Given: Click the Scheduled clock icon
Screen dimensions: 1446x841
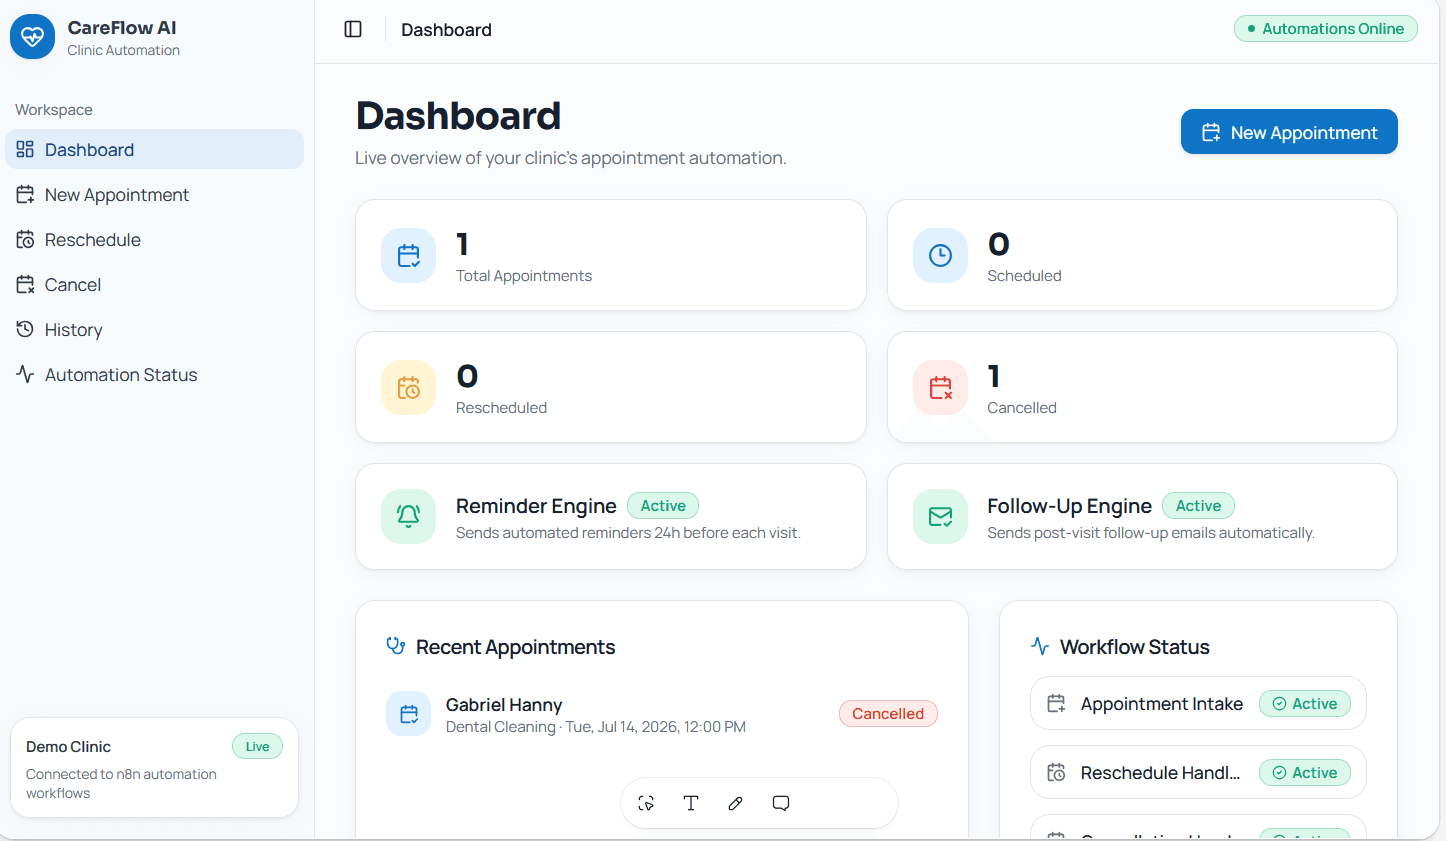Looking at the screenshot, I should (940, 255).
